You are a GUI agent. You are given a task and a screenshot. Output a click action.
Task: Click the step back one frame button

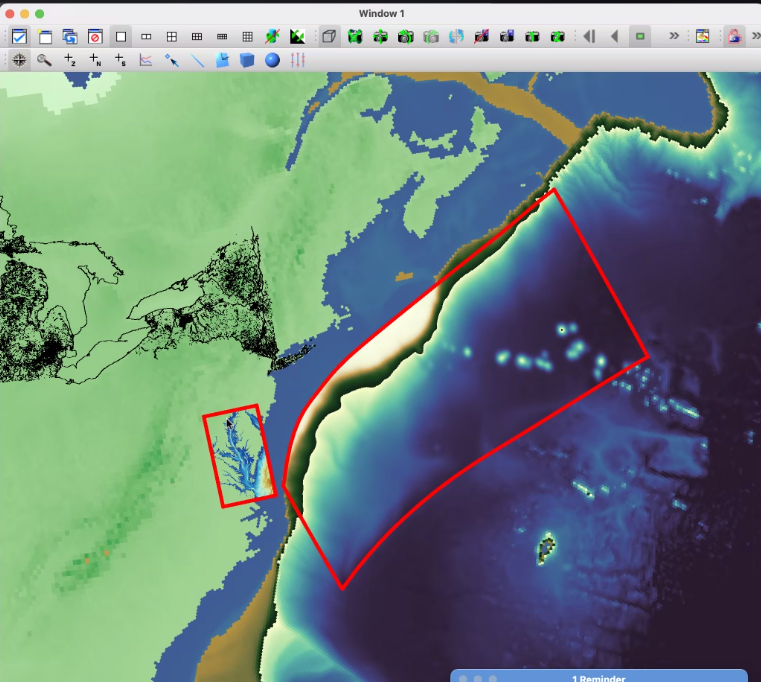point(589,36)
